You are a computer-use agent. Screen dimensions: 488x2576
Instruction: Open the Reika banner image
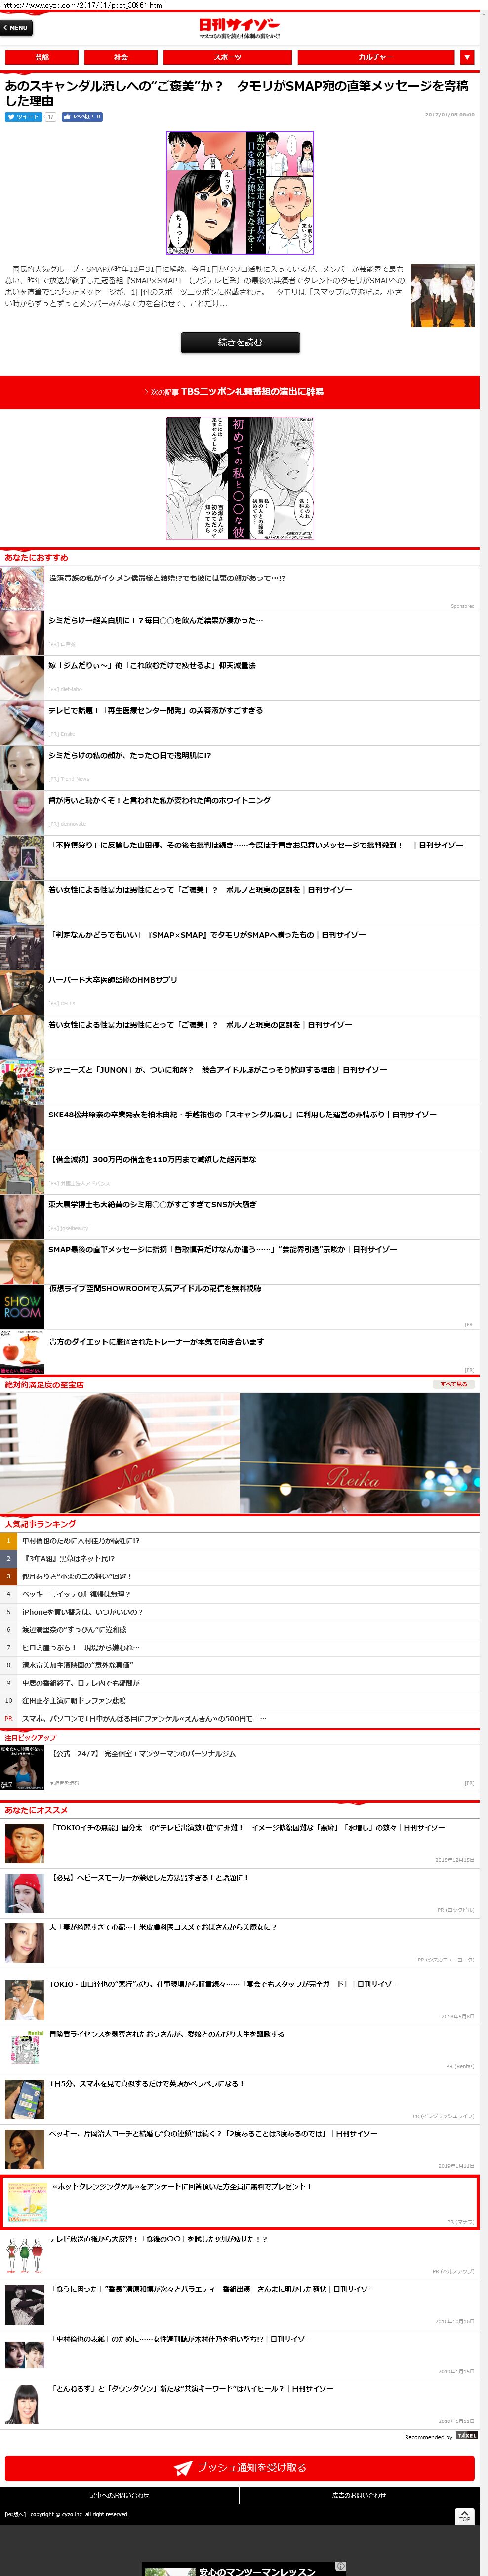point(360,1453)
